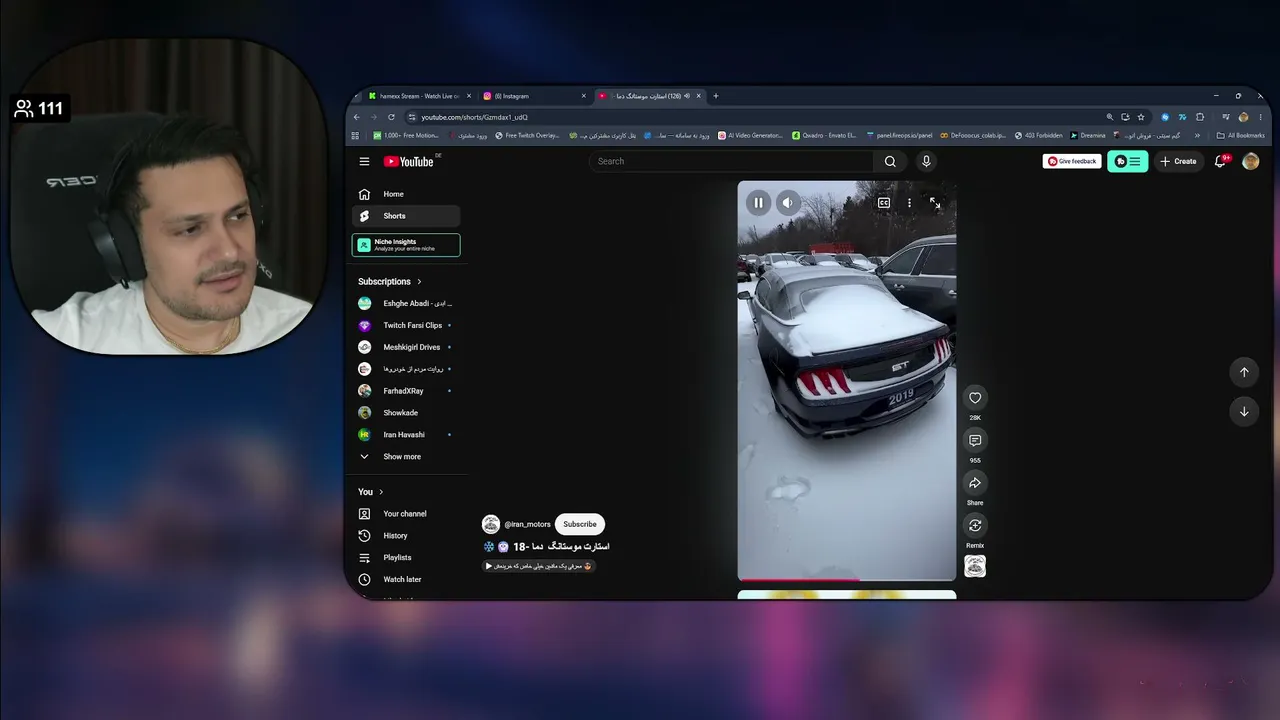Viewport: 1280px width, 720px height.
Task: Open the Chrome three-dot menu
Action: tap(1260, 117)
